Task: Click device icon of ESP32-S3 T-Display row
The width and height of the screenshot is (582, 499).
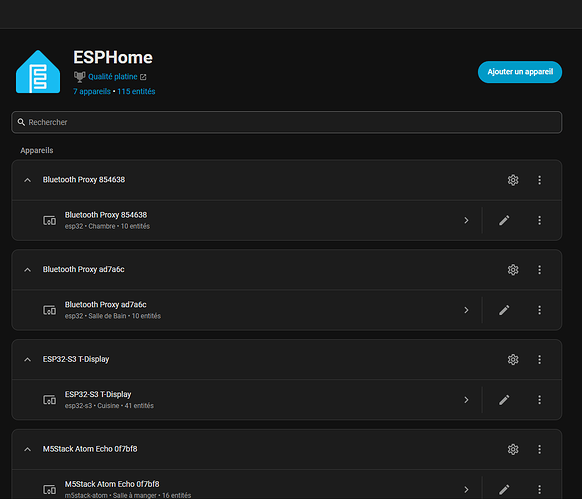Action: tap(50, 400)
